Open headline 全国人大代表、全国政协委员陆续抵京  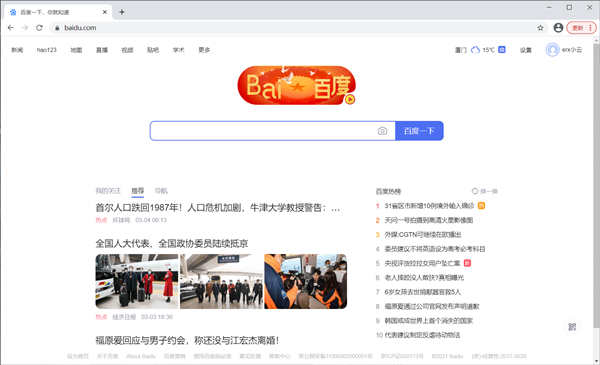(172, 243)
